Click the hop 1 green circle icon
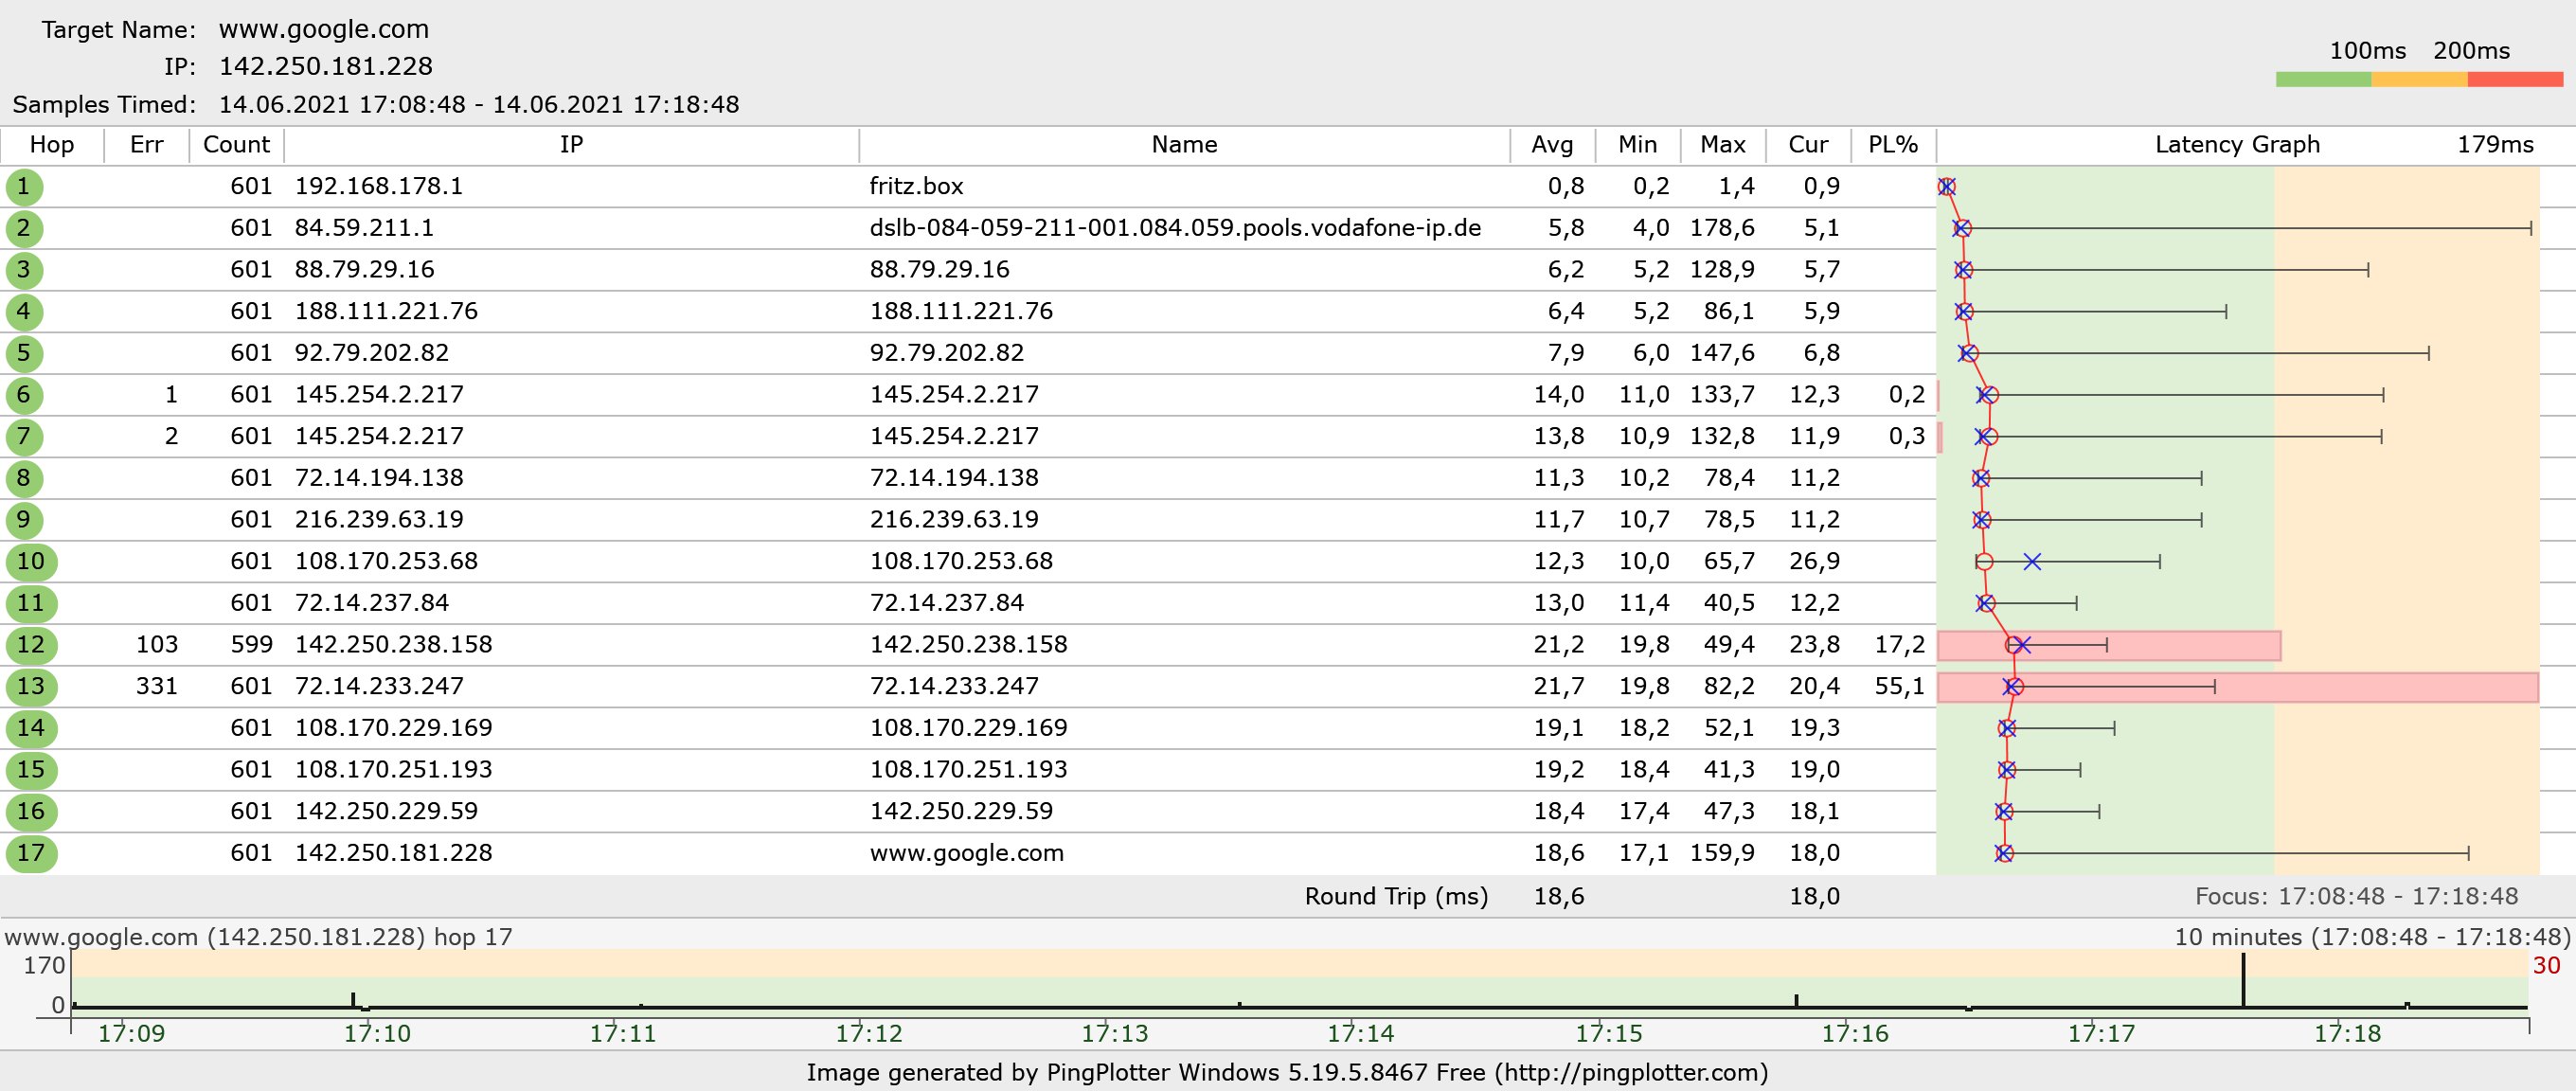This screenshot has width=2576, height=1091. 24,187
